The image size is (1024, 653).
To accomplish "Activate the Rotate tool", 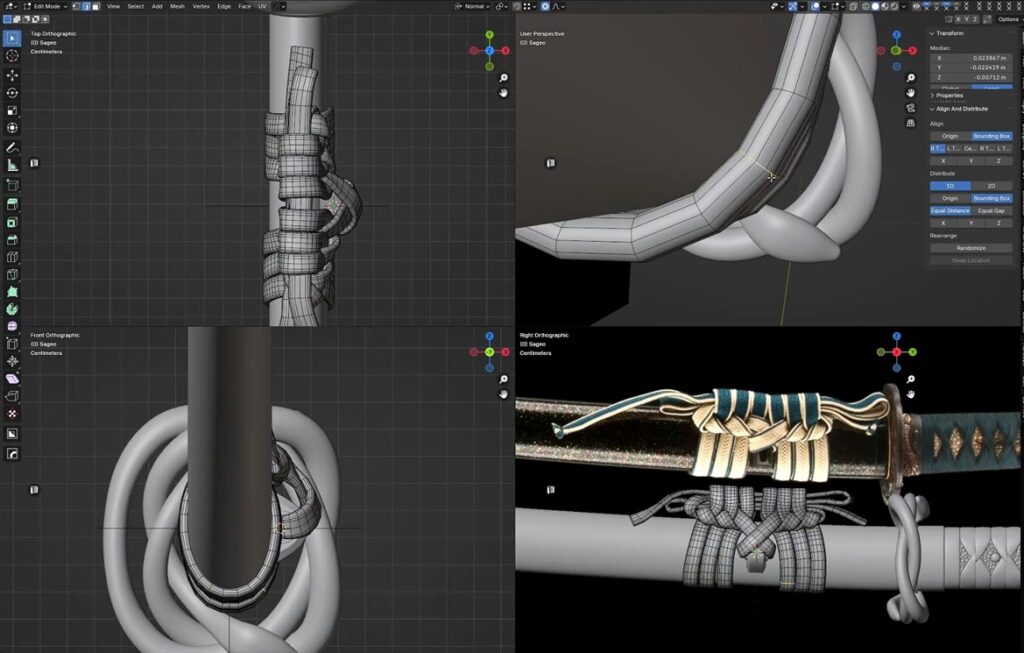I will point(12,93).
